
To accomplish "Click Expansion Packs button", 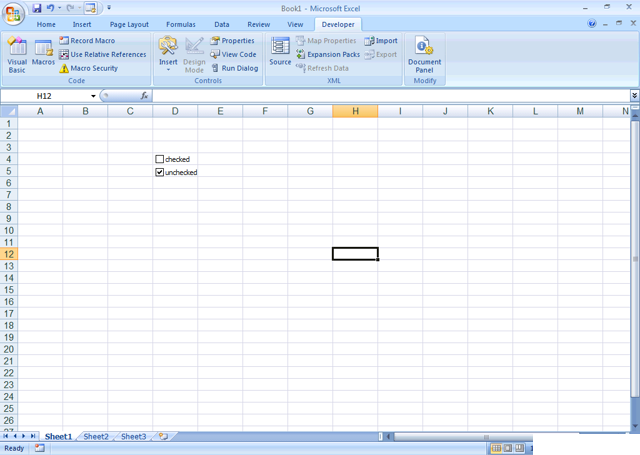I will point(327,55).
